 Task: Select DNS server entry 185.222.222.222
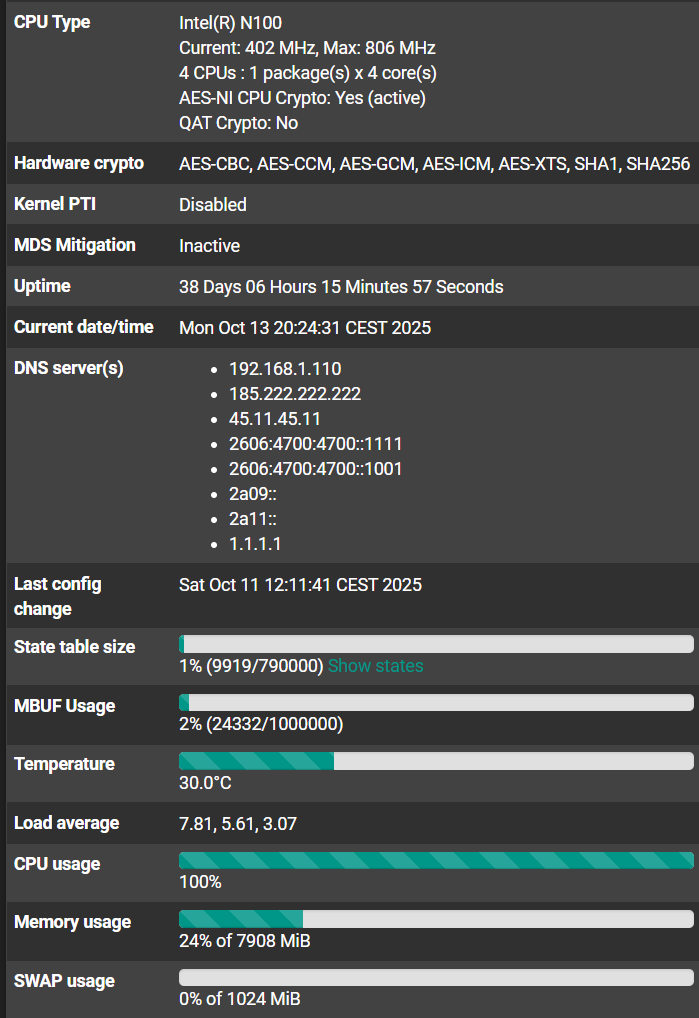tap(295, 394)
